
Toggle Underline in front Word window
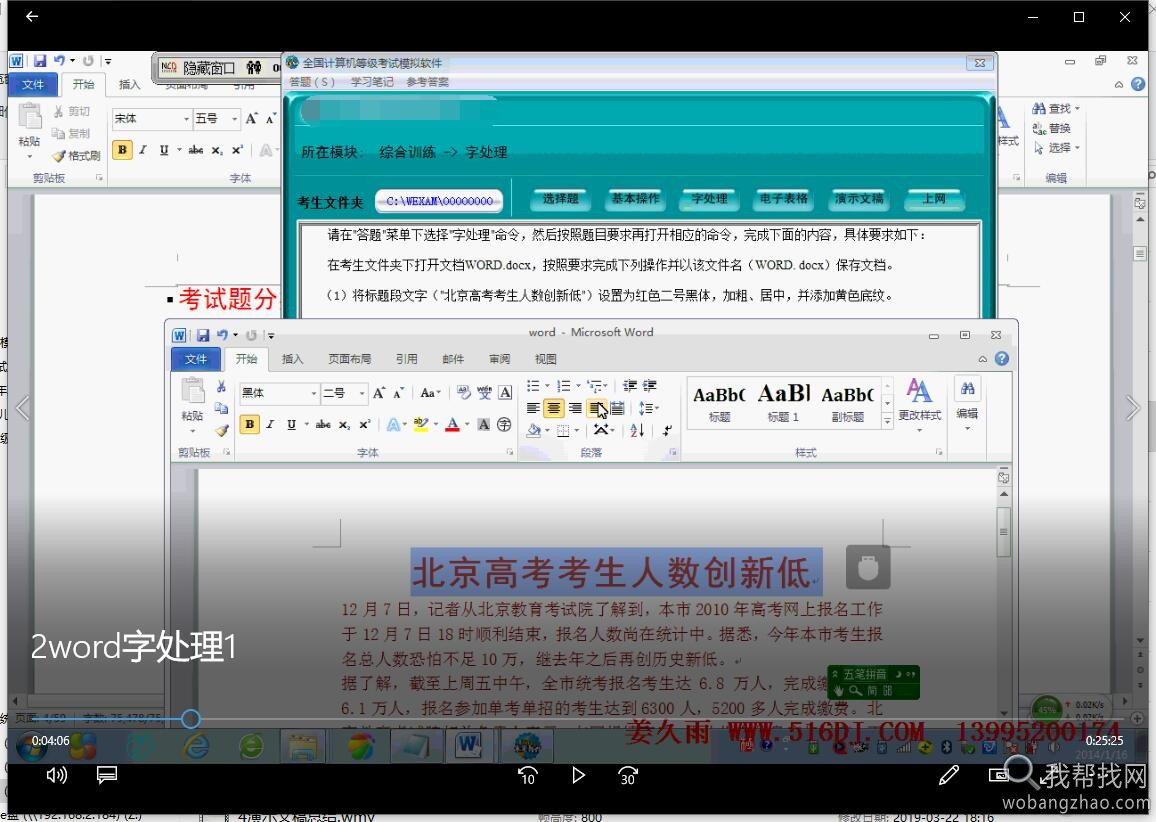291,424
